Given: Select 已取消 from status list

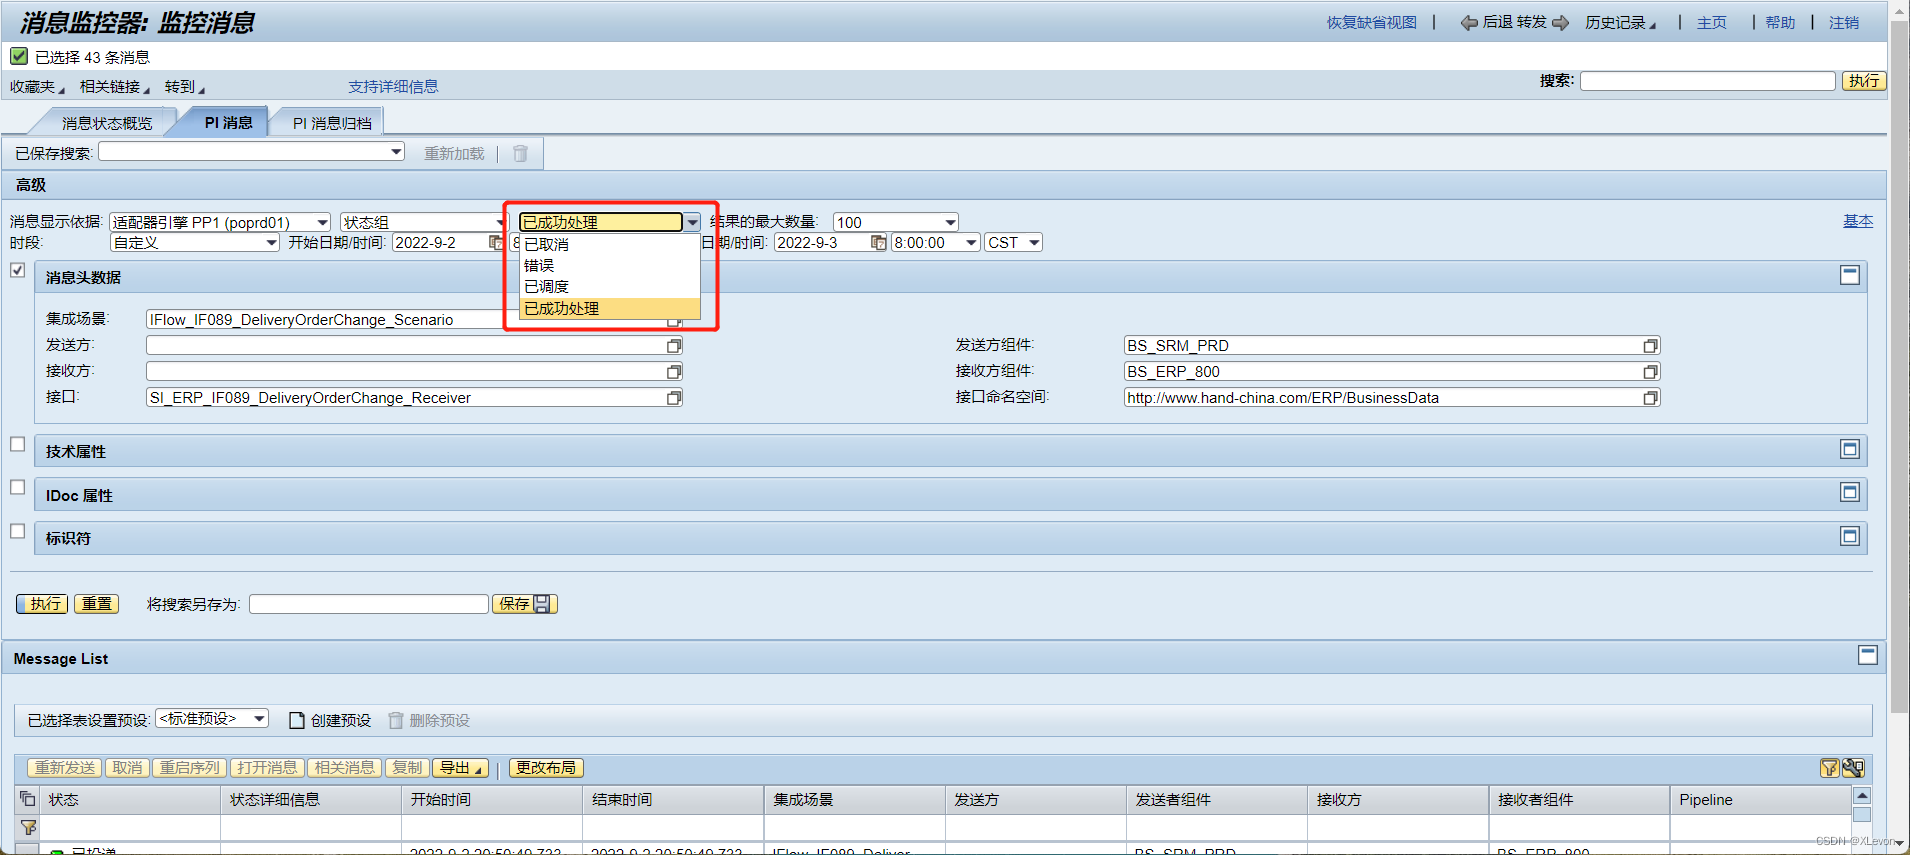Looking at the screenshot, I should (609, 244).
